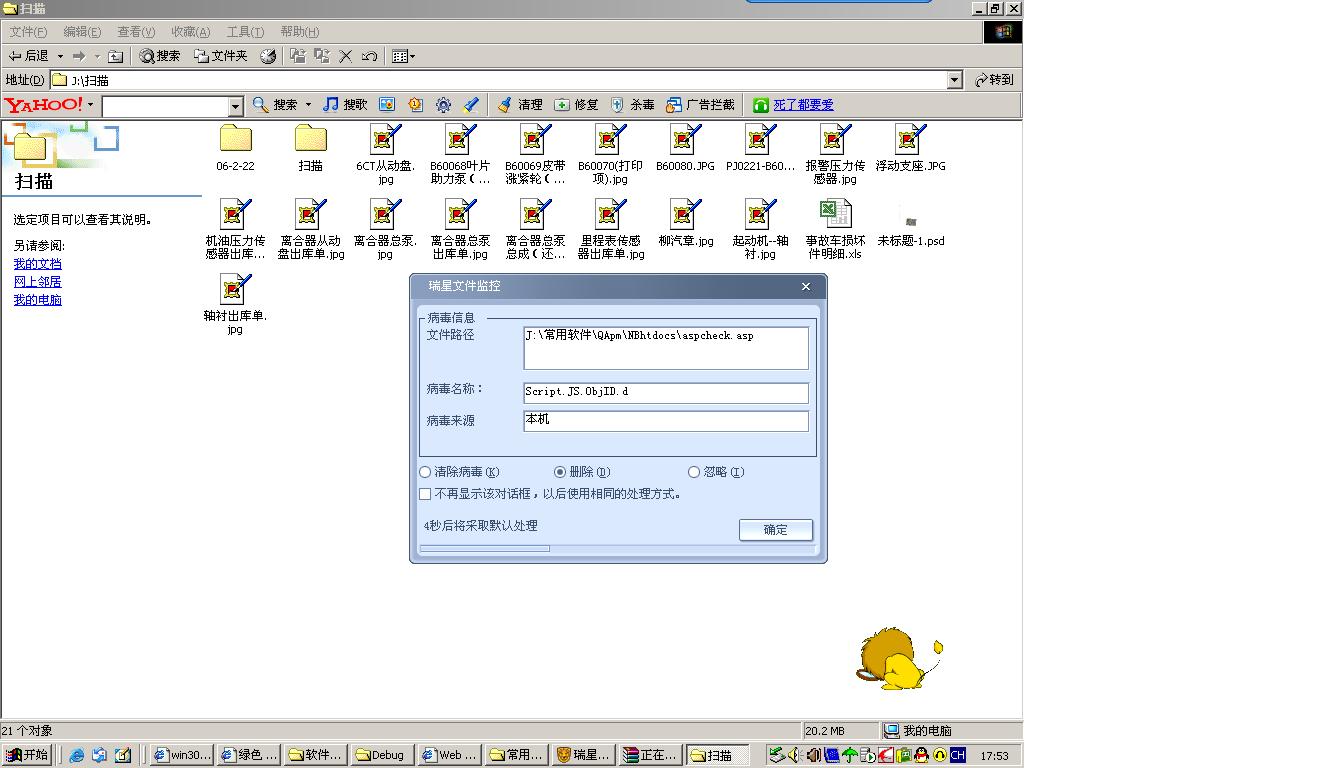Select the 清除病毒 radio option

click(425, 472)
